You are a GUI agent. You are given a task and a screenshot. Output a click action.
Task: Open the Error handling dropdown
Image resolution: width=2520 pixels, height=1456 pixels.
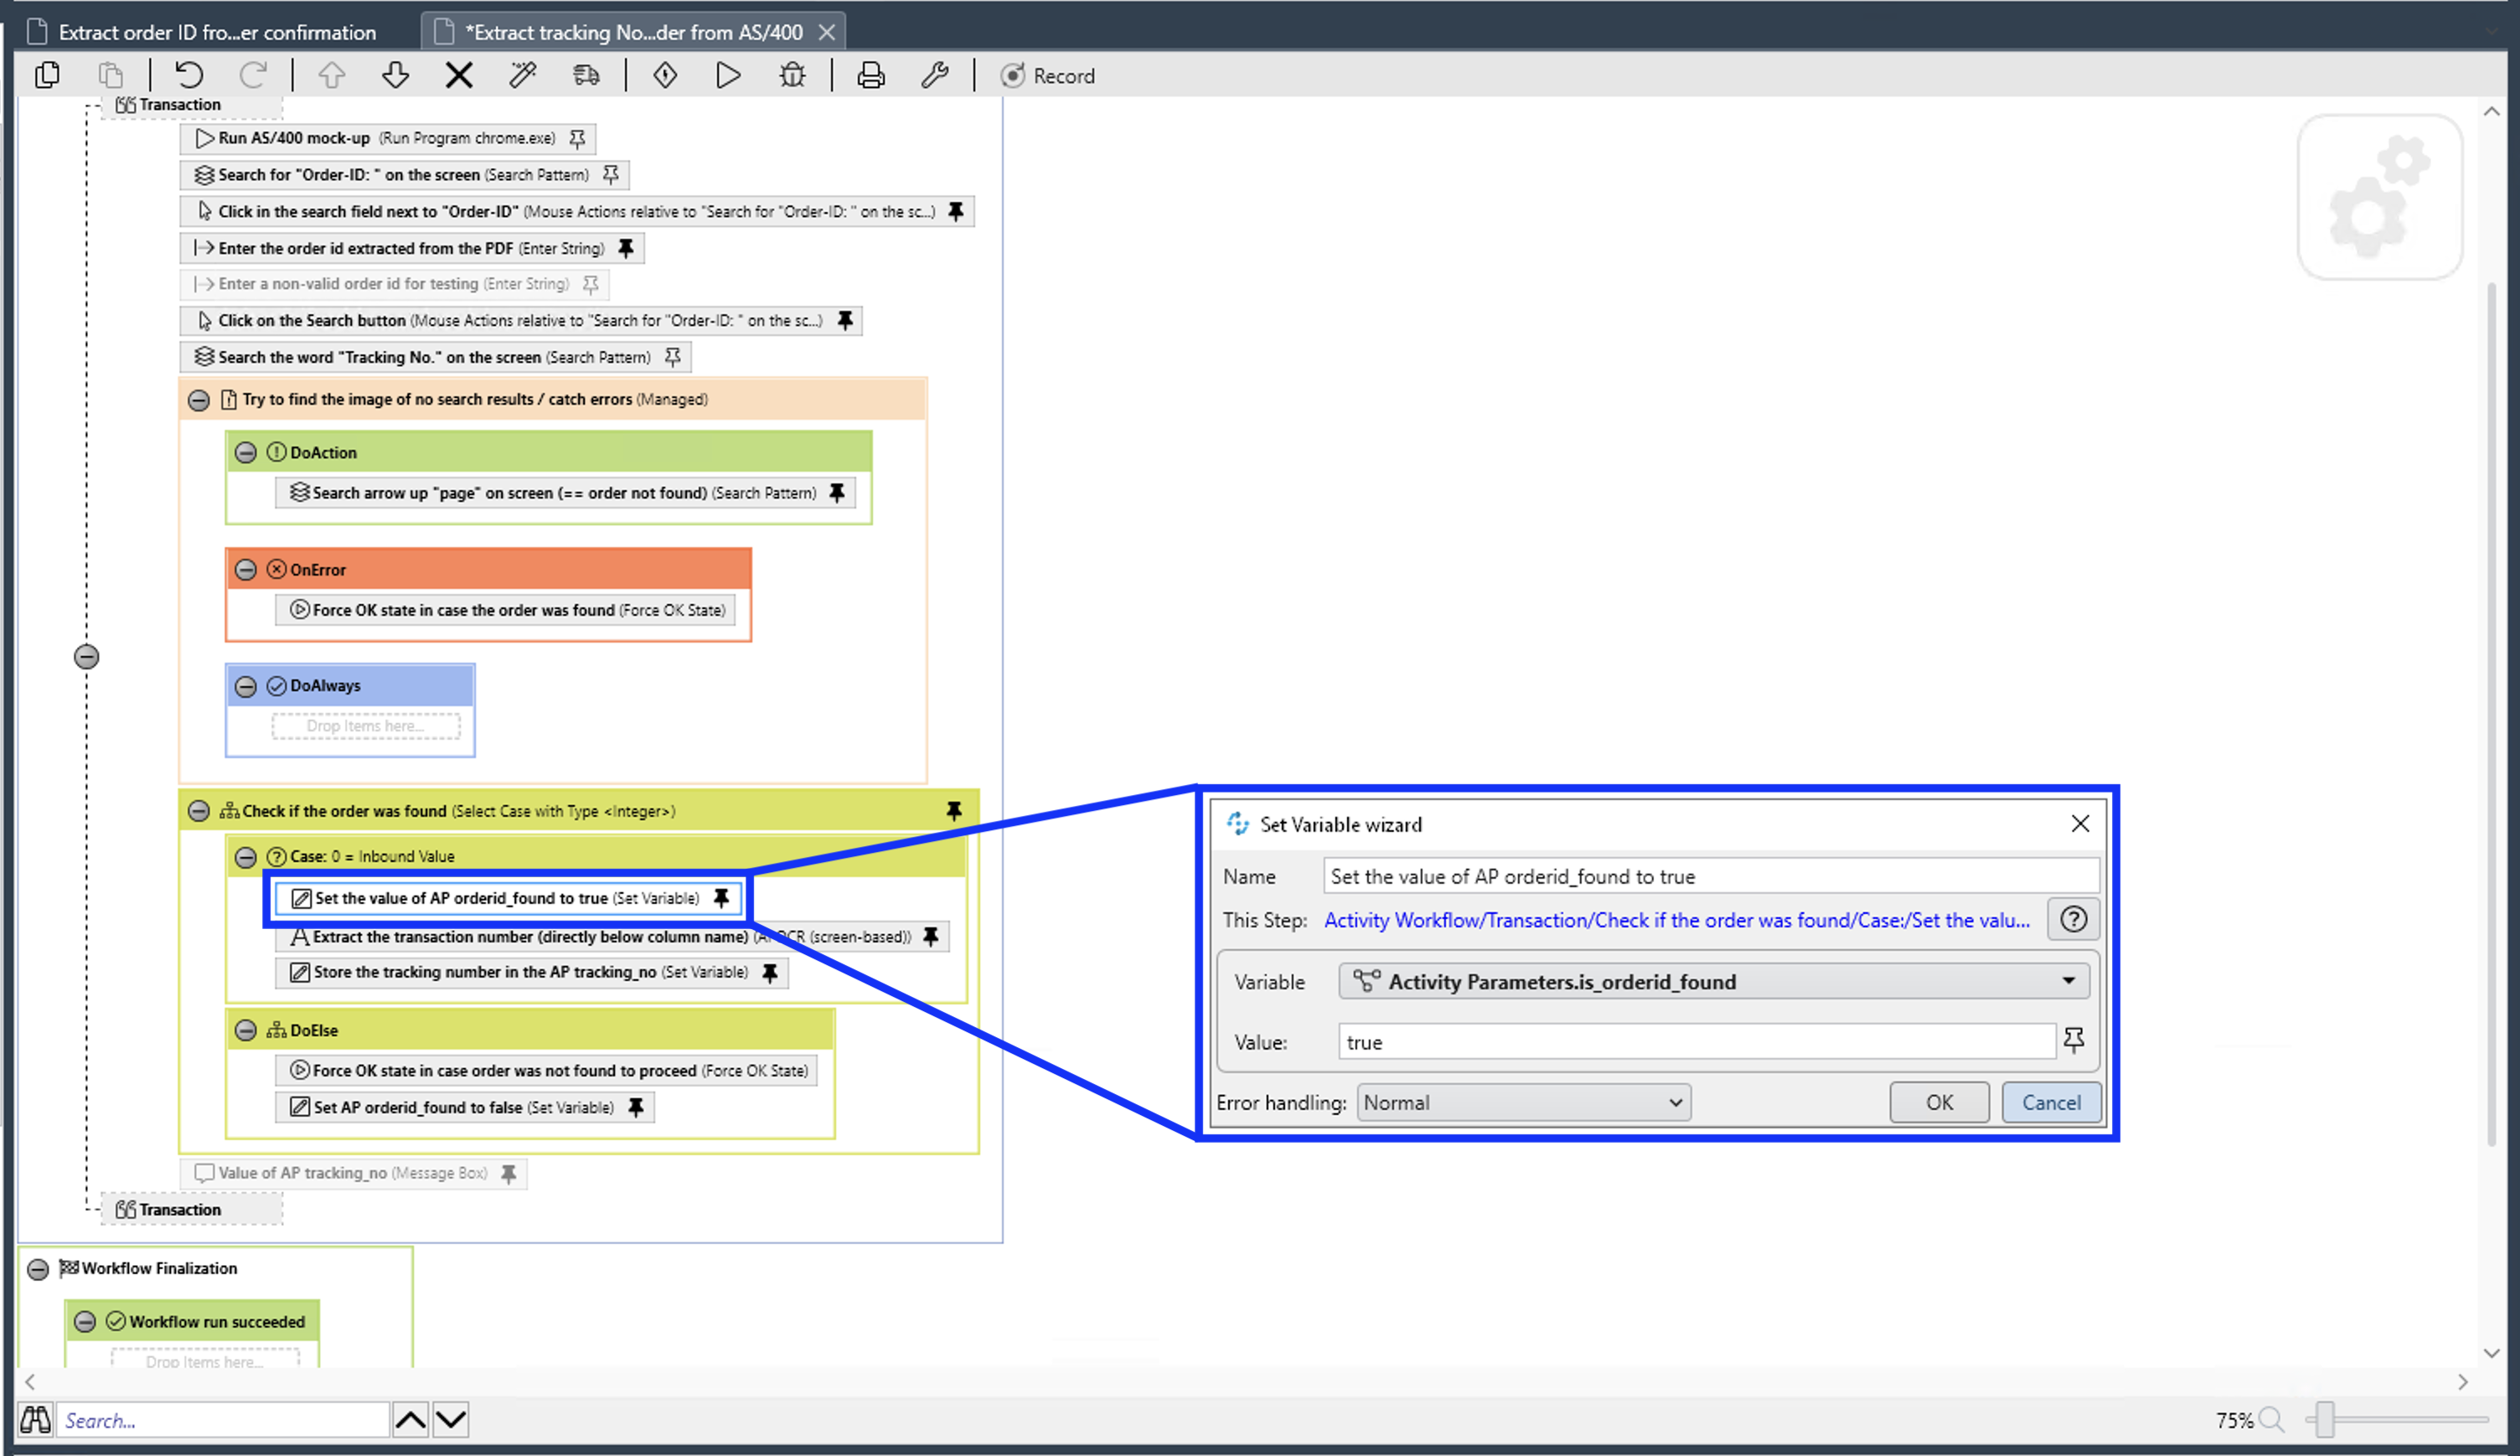click(x=1523, y=1102)
